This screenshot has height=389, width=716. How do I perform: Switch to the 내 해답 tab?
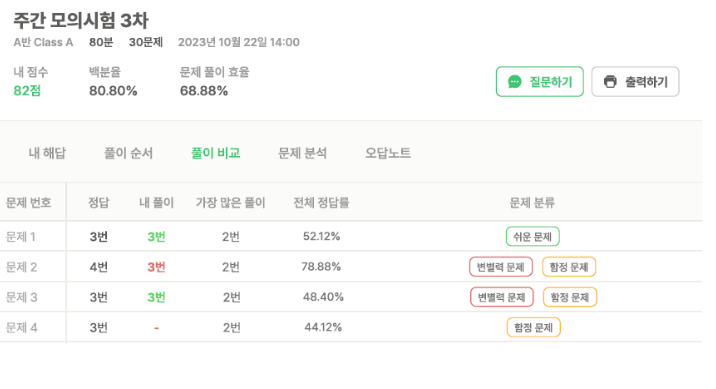pyautogui.click(x=47, y=153)
